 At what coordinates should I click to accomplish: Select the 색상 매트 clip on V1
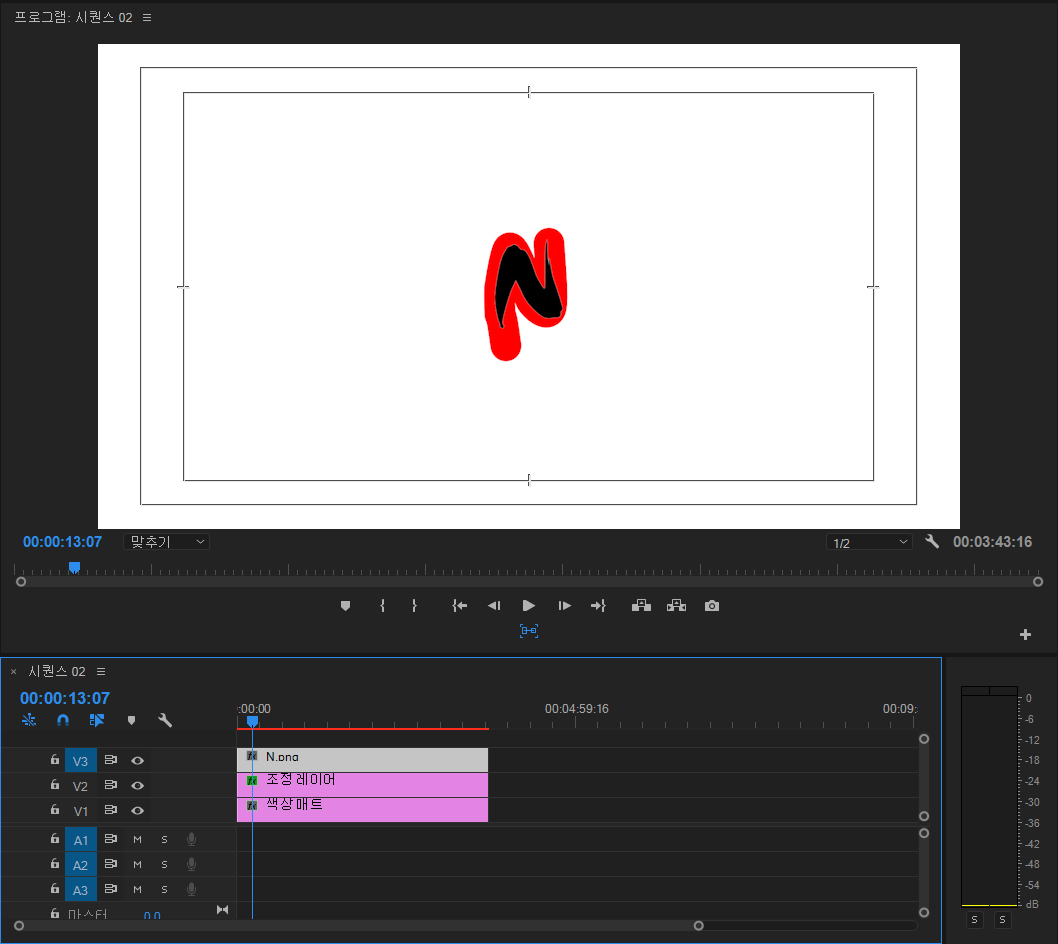[362, 810]
